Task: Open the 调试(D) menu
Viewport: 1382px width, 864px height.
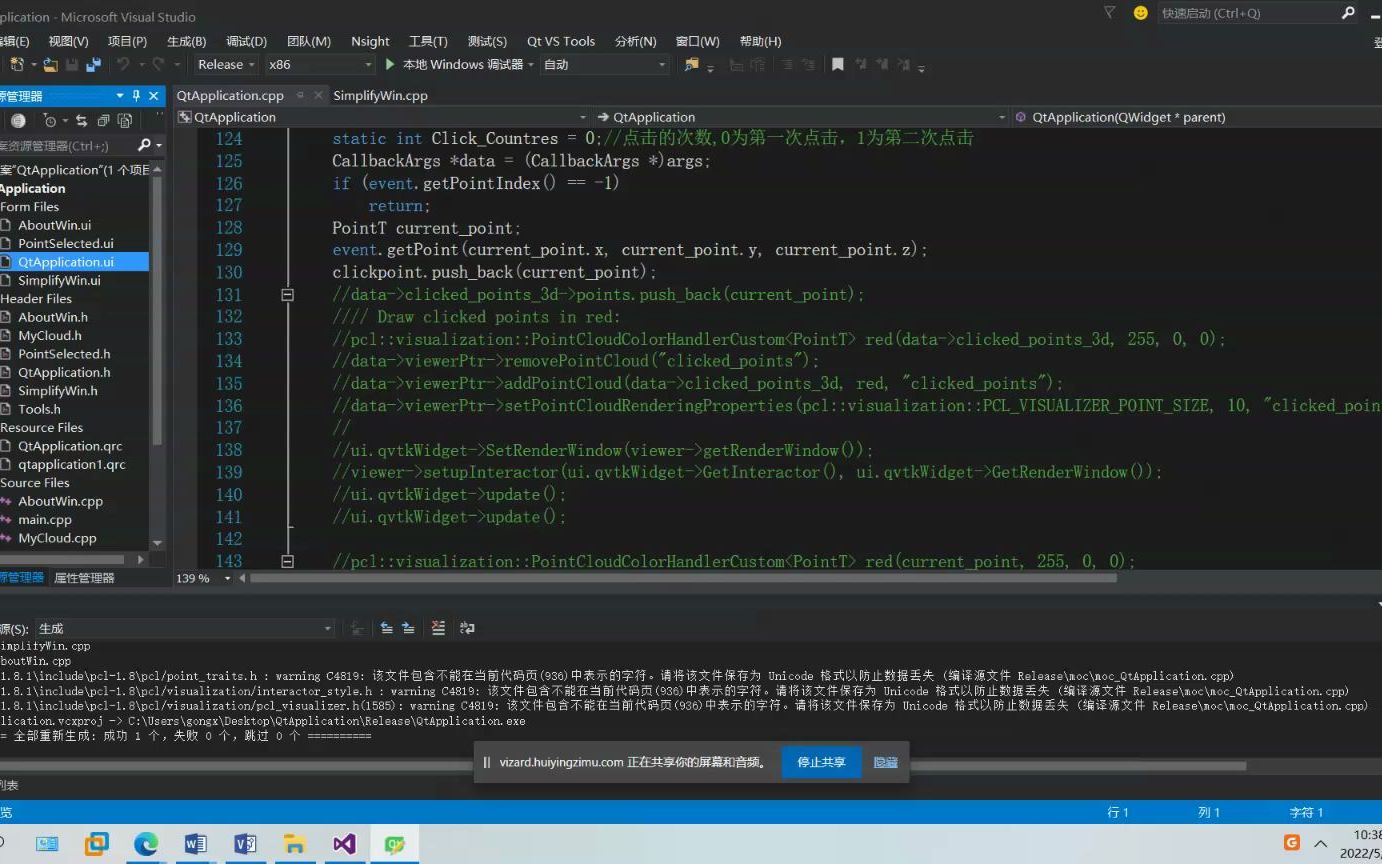Action: click(246, 41)
